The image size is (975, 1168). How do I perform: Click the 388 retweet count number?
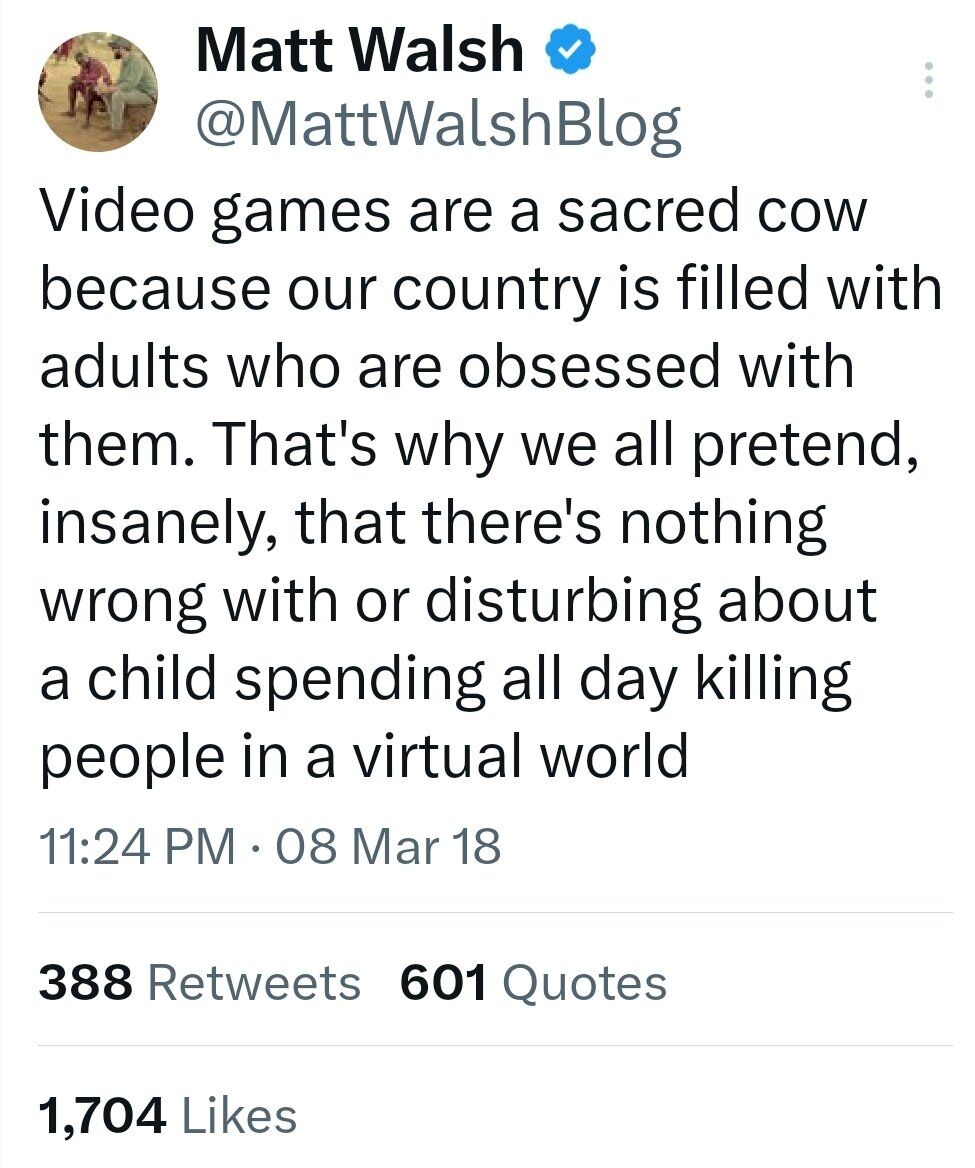(x=85, y=982)
